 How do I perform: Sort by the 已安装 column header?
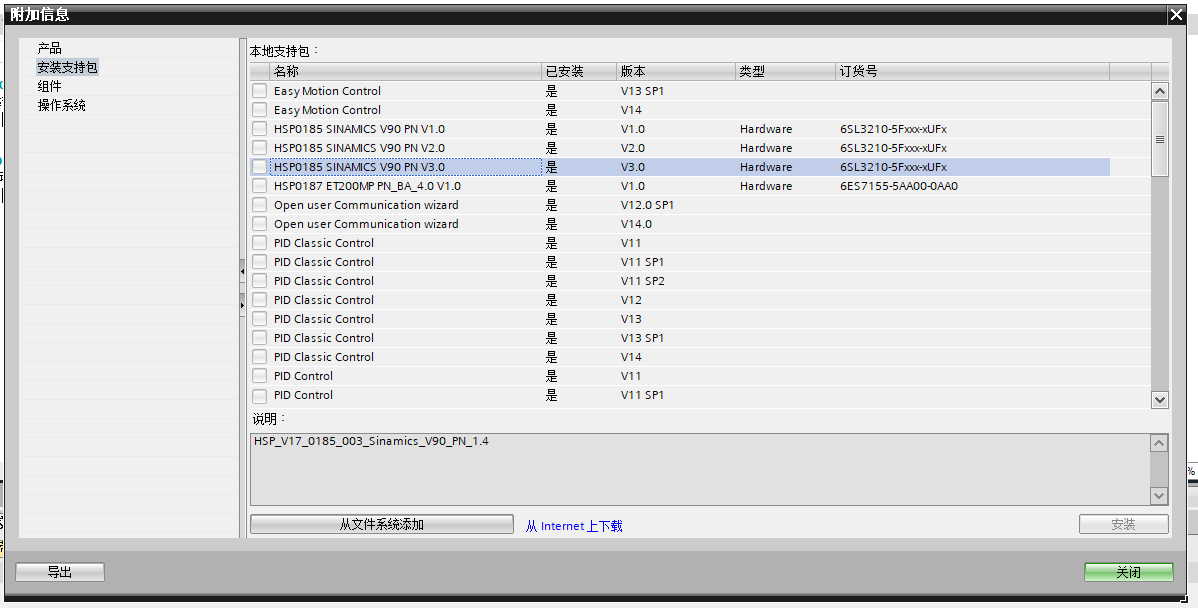(x=578, y=71)
